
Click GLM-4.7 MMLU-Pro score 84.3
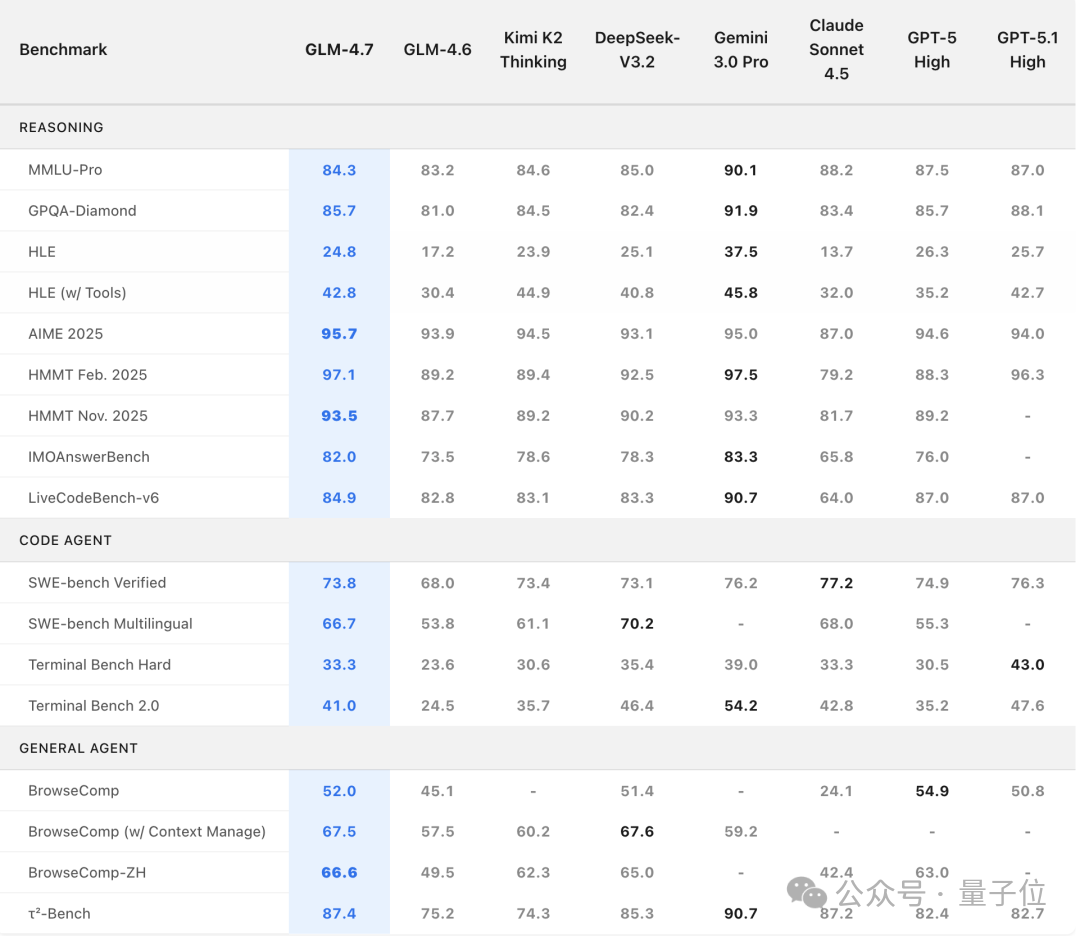pyautogui.click(x=340, y=170)
